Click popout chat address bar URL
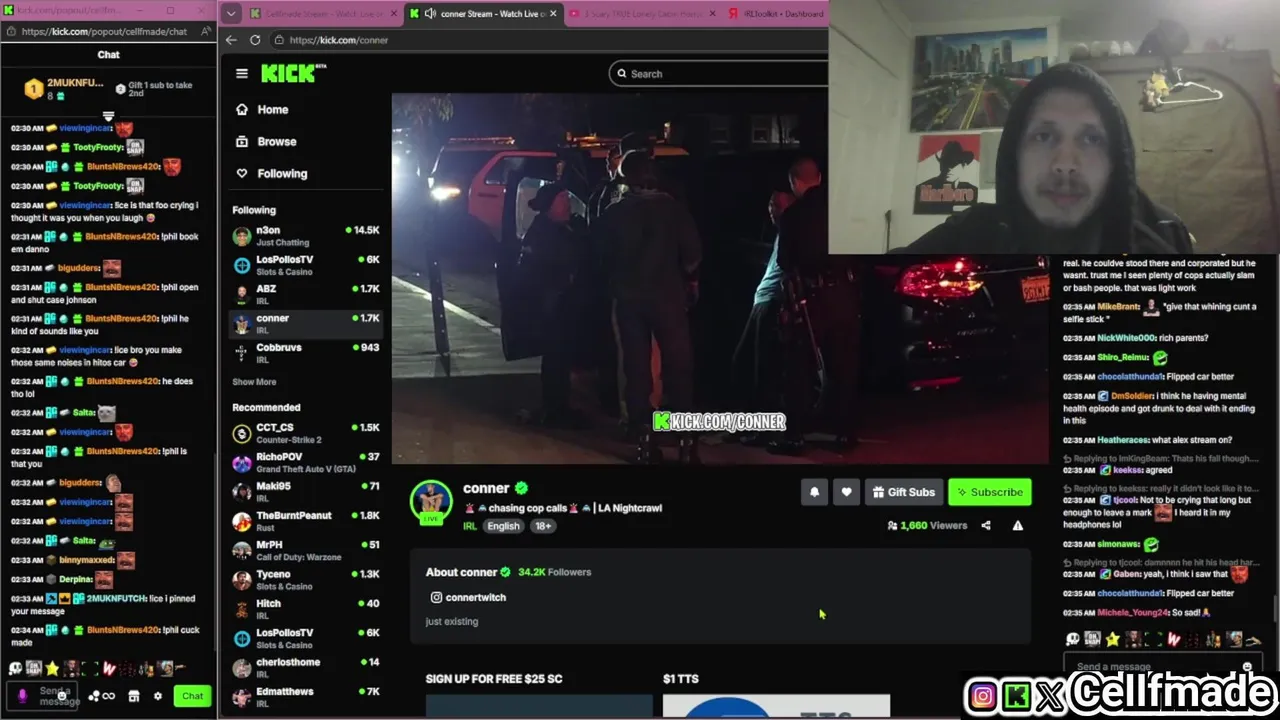 pyautogui.click(x=104, y=31)
